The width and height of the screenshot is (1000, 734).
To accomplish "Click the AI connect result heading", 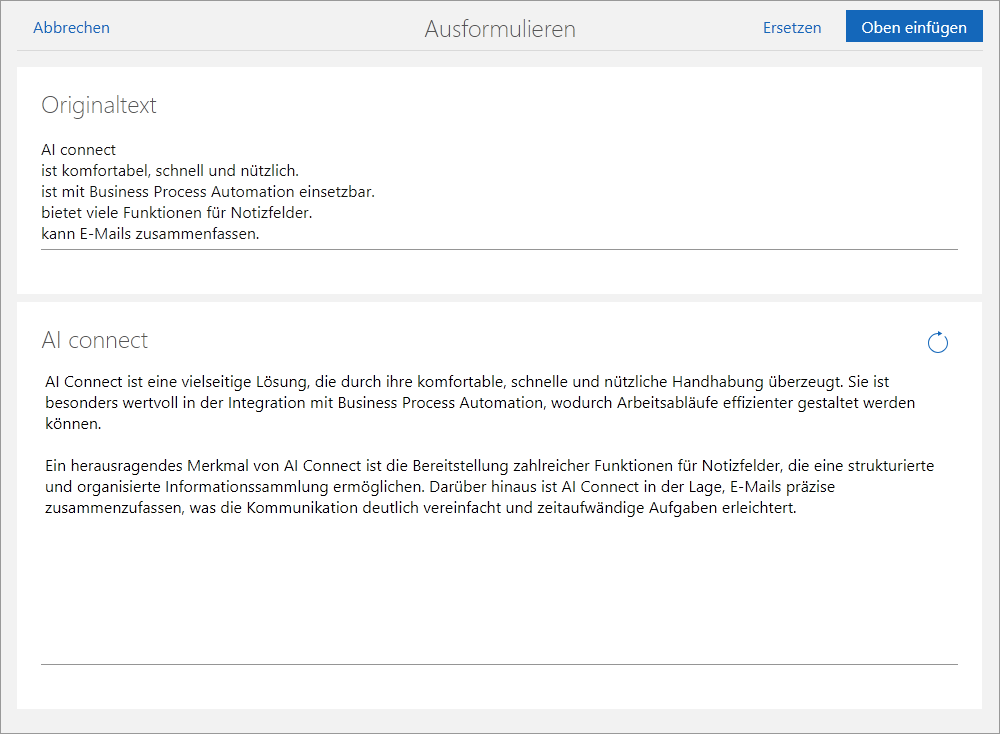I will (94, 340).
